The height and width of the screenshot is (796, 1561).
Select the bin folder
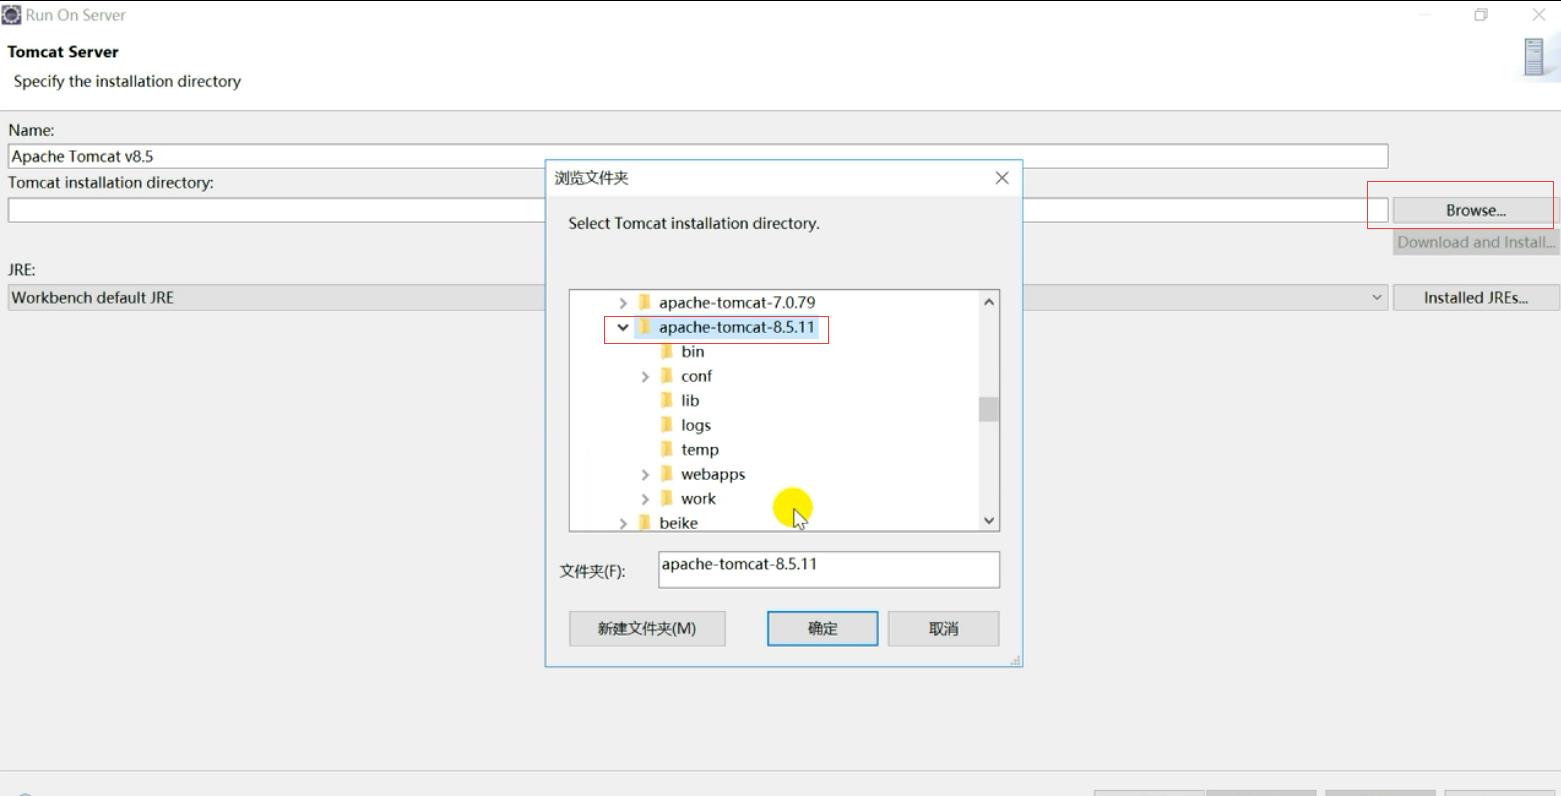pyautogui.click(x=693, y=351)
